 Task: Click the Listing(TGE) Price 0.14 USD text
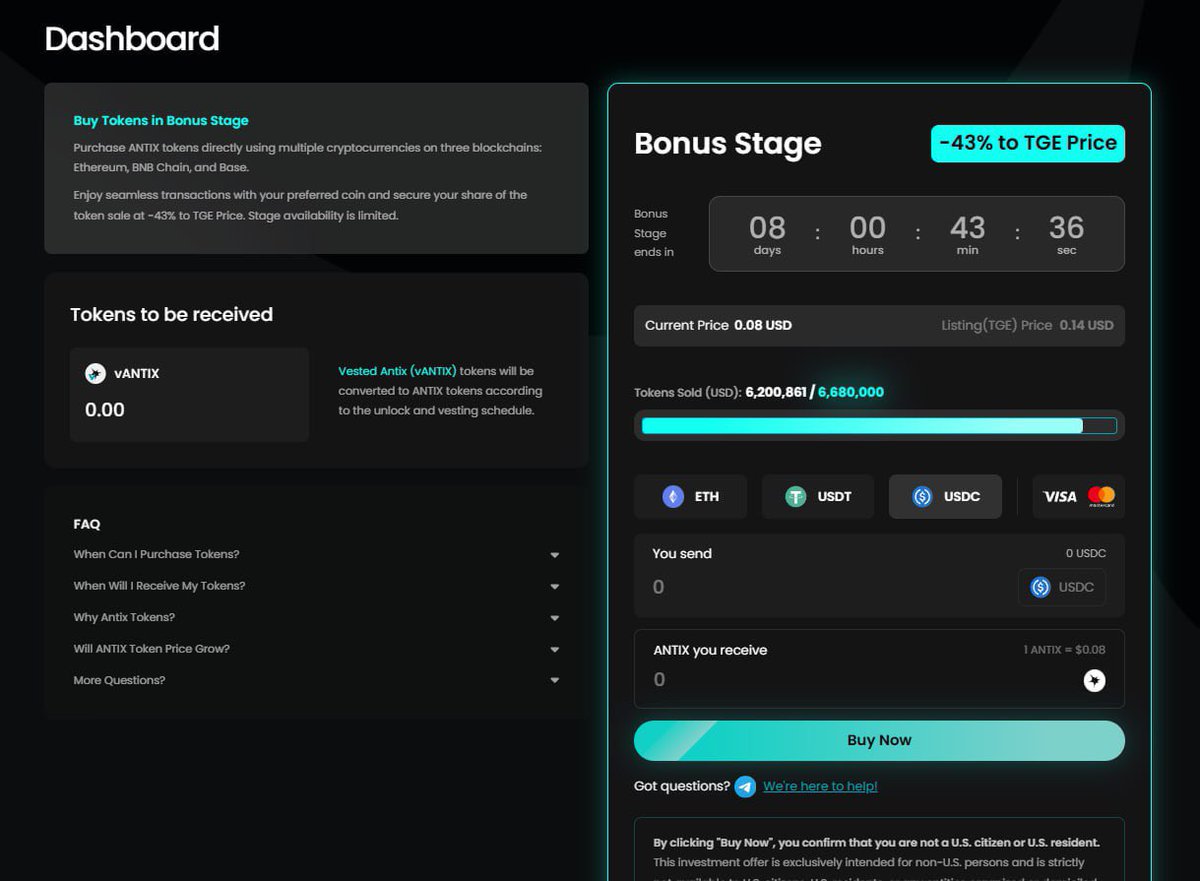[1027, 325]
